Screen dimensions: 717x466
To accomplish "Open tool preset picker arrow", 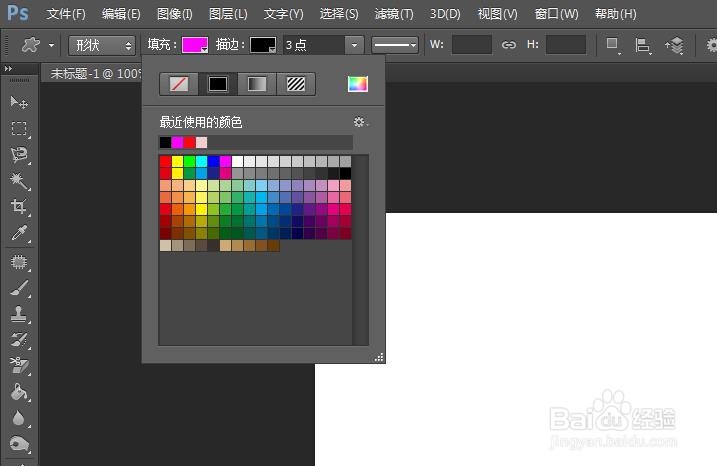I will [x=51, y=45].
